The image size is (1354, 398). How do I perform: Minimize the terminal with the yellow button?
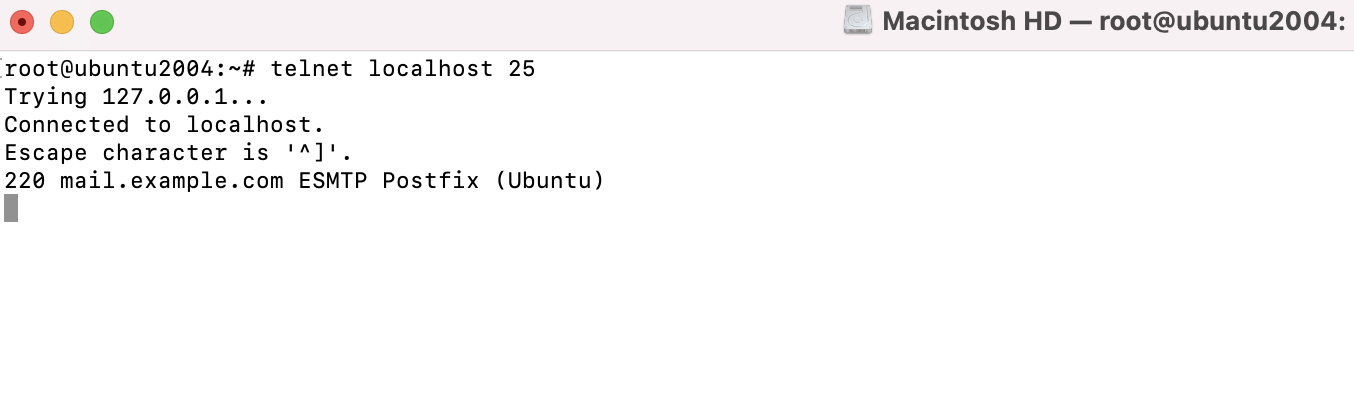tap(61, 21)
